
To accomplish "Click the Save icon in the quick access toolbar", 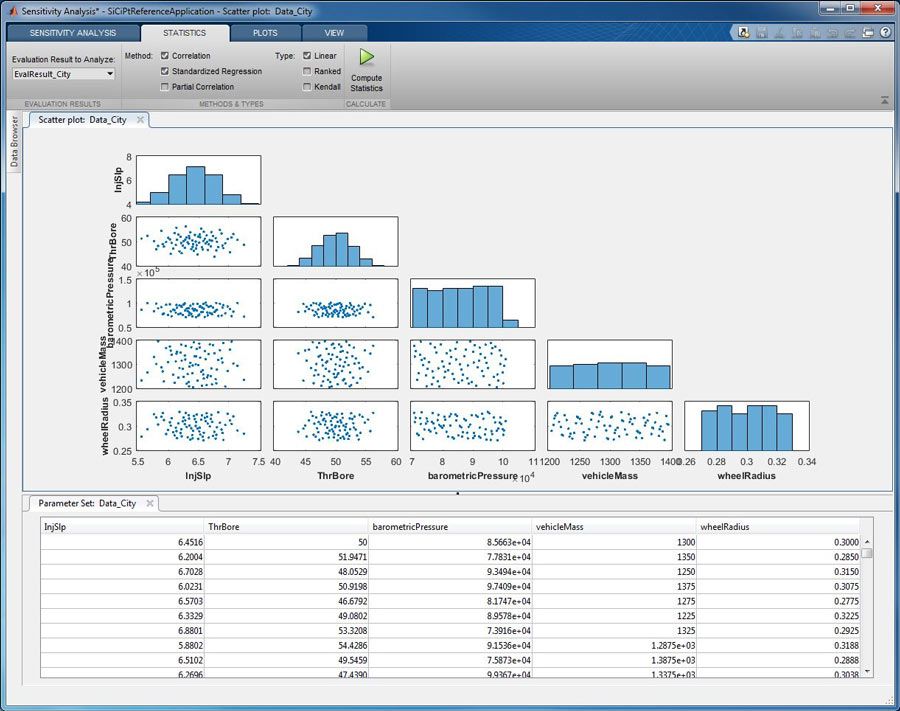I will click(760, 32).
